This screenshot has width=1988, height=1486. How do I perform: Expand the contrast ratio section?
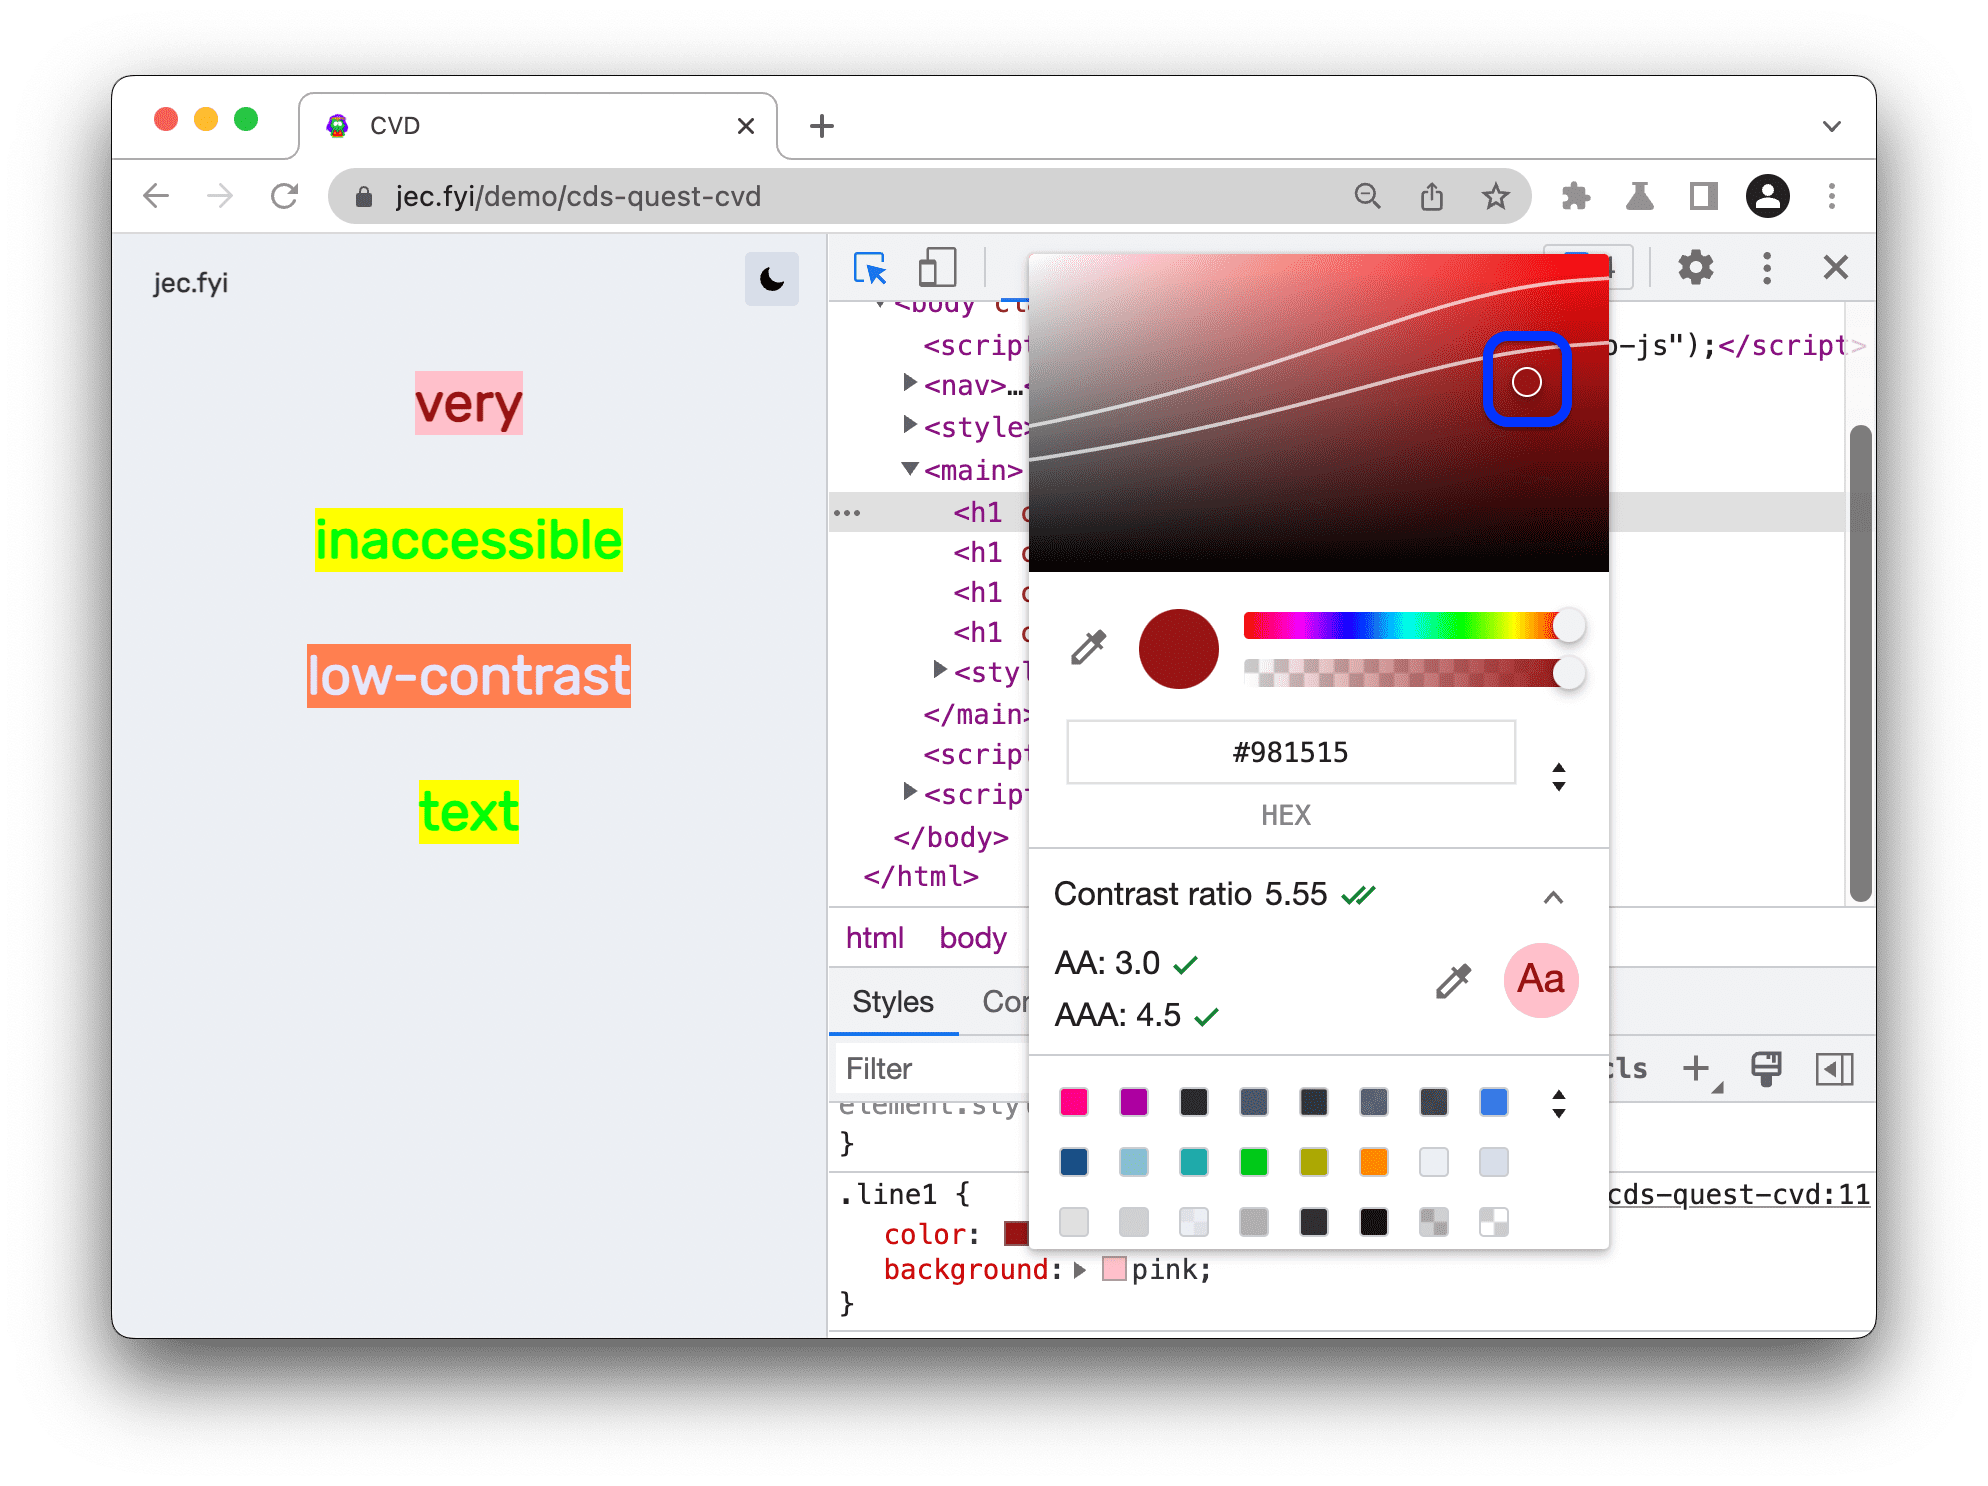1560,891
